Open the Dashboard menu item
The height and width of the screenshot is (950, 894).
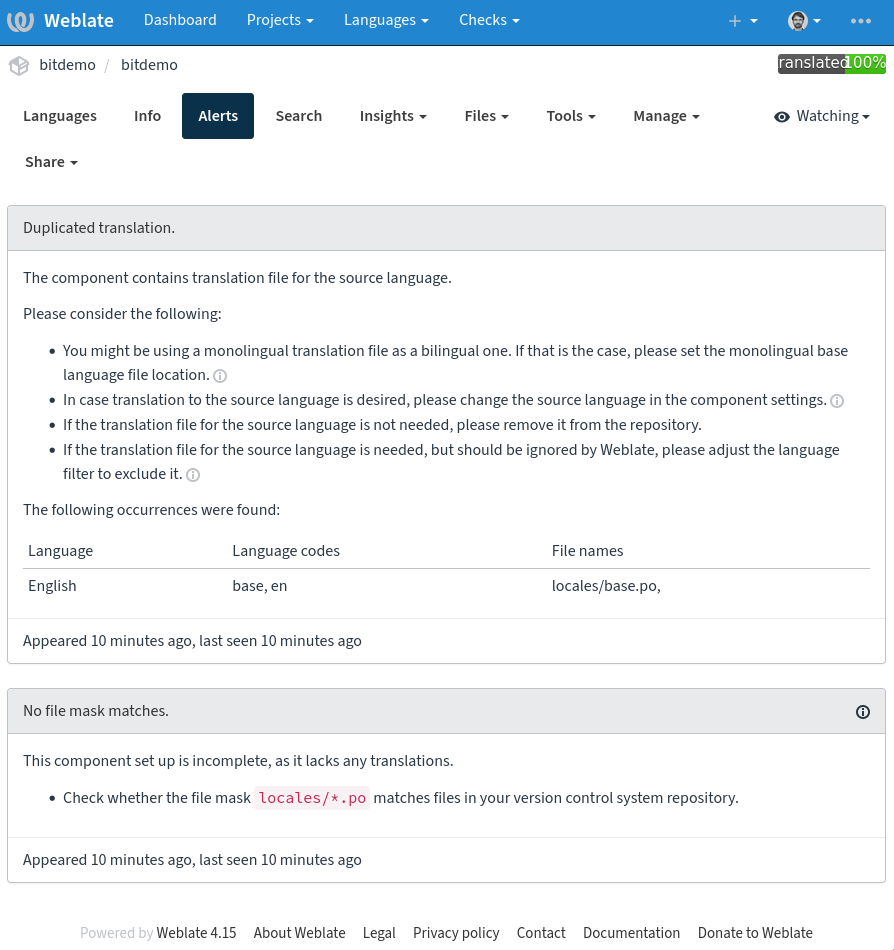click(x=180, y=20)
